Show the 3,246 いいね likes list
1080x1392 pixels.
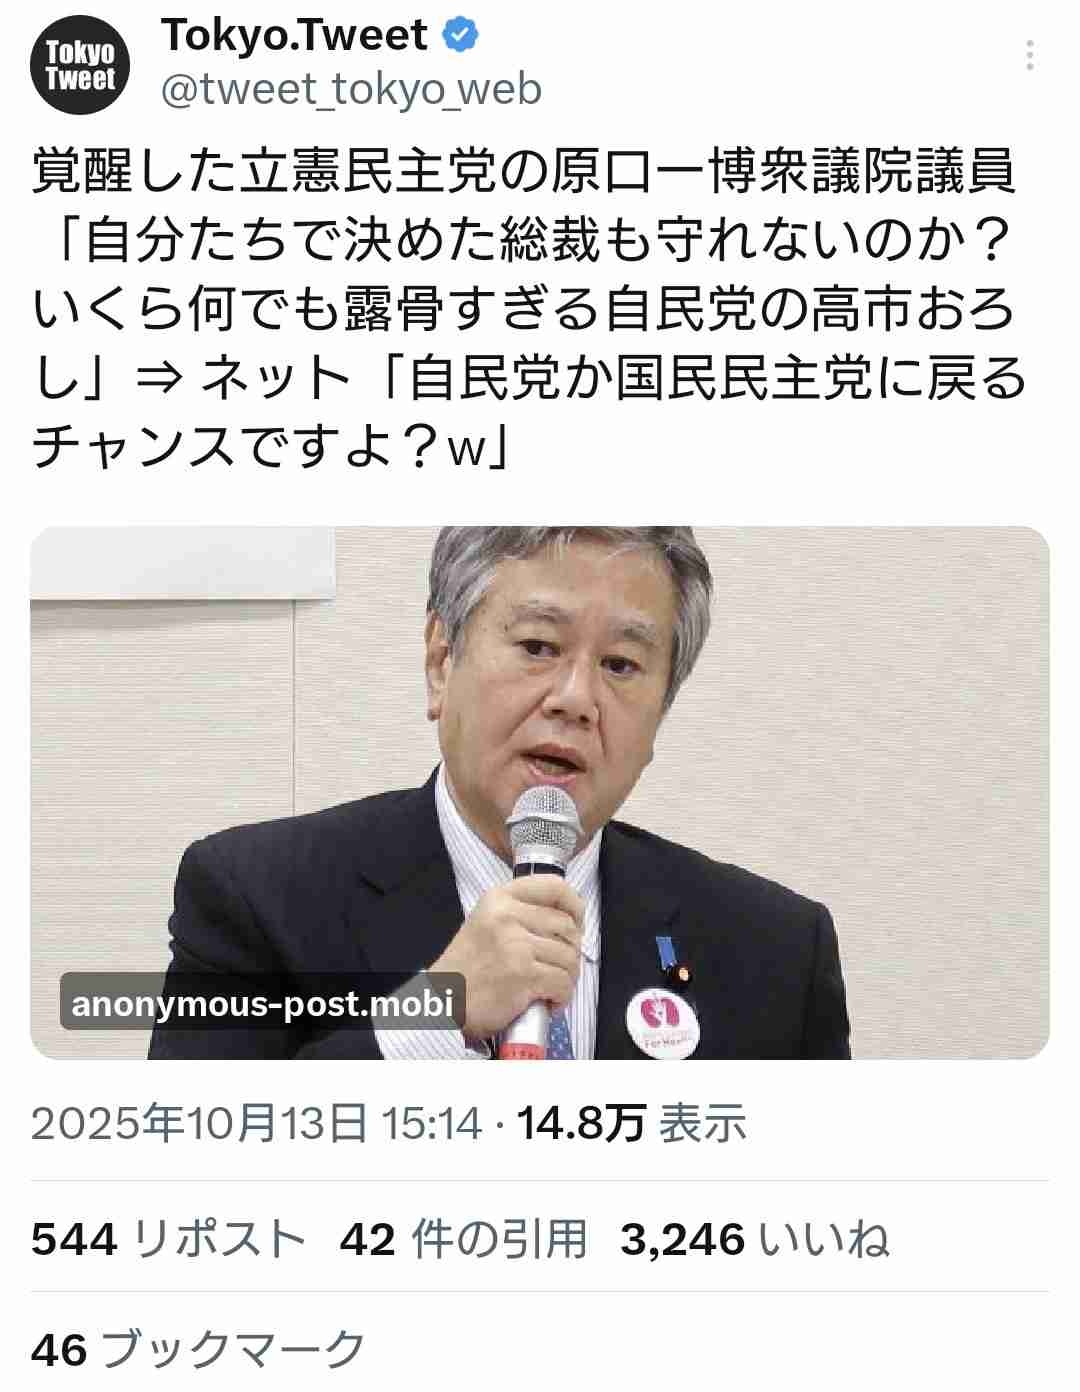(x=755, y=1240)
